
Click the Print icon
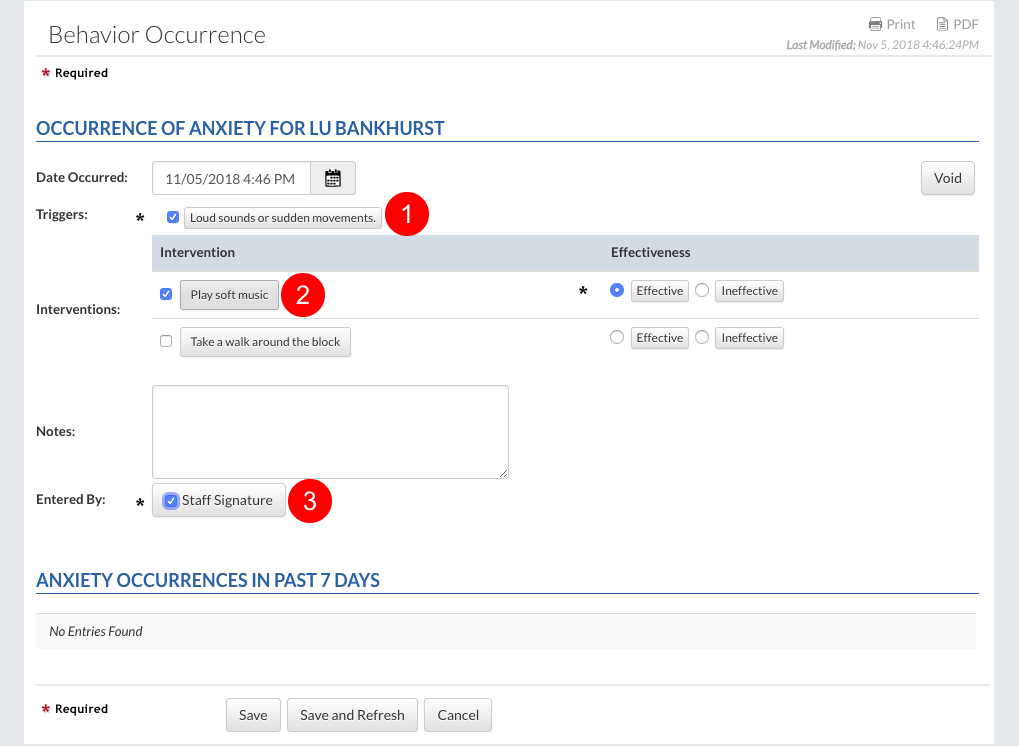pyautogui.click(x=876, y=24)
